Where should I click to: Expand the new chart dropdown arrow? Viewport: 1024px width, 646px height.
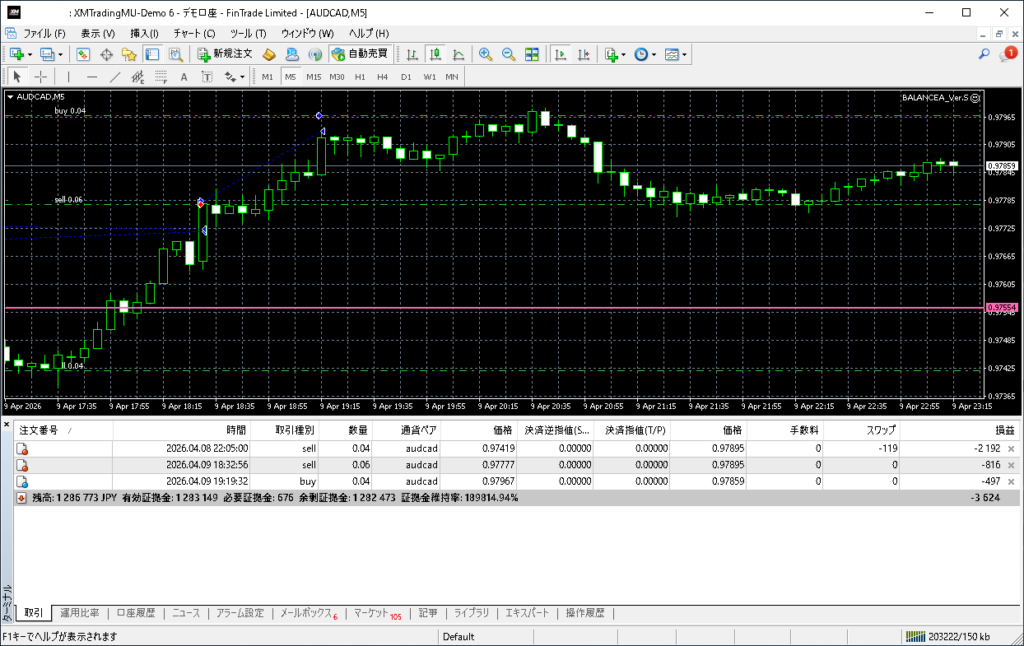[x=30, y=54]
